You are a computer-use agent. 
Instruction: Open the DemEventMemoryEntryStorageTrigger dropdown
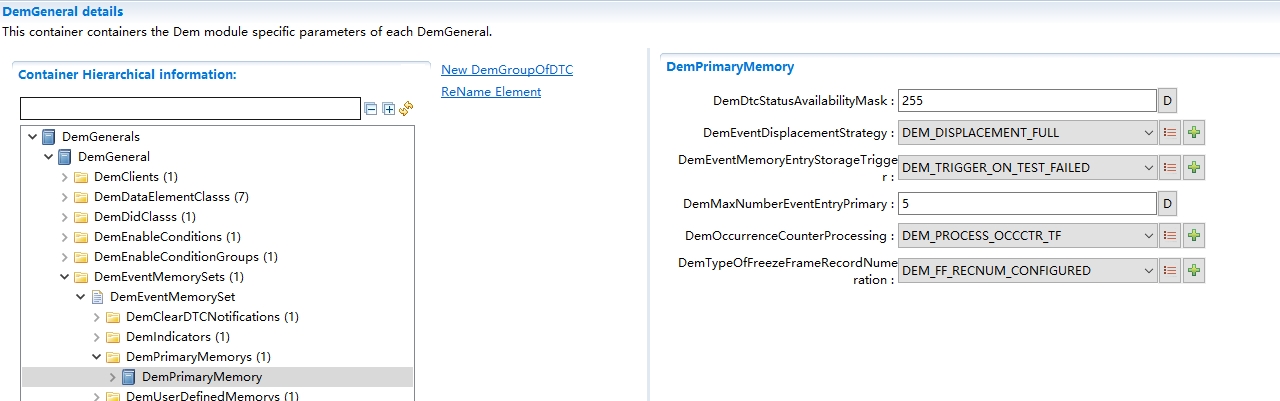point(1148,168)
